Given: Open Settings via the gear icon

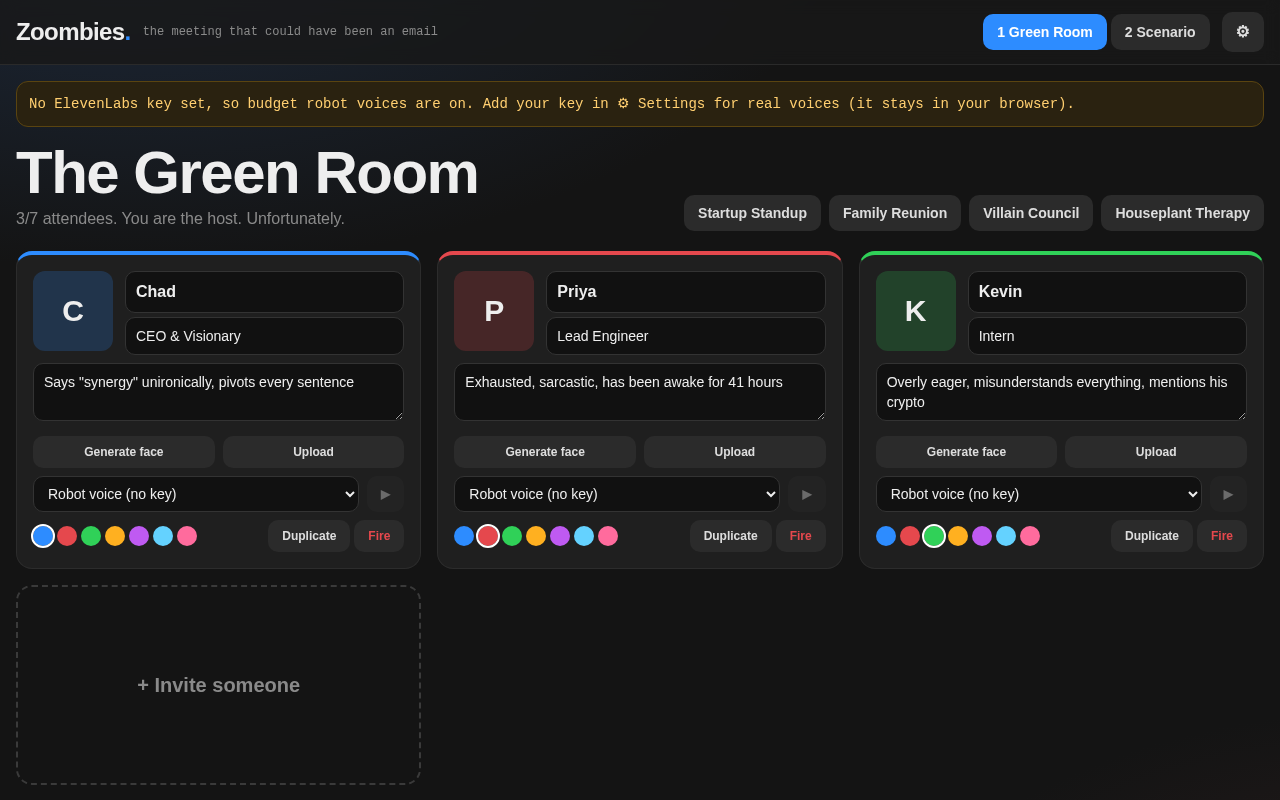Looking at the screenshot, I should pyautogui.click(x=1243, y=32).
